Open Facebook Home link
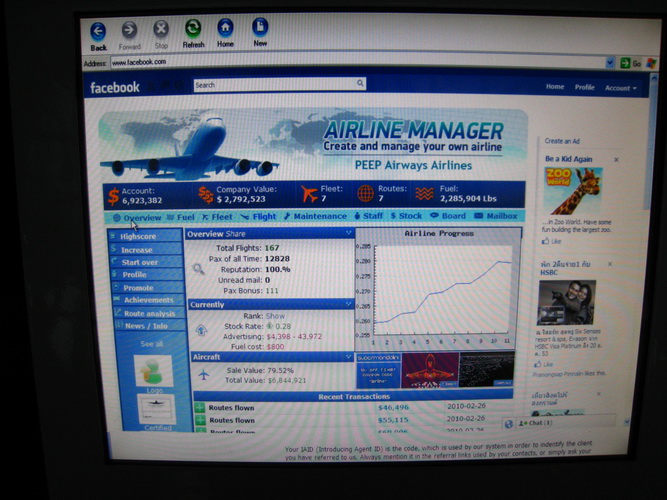The height and width of the screenshot is (500, 667). click(x=555, y=87)
